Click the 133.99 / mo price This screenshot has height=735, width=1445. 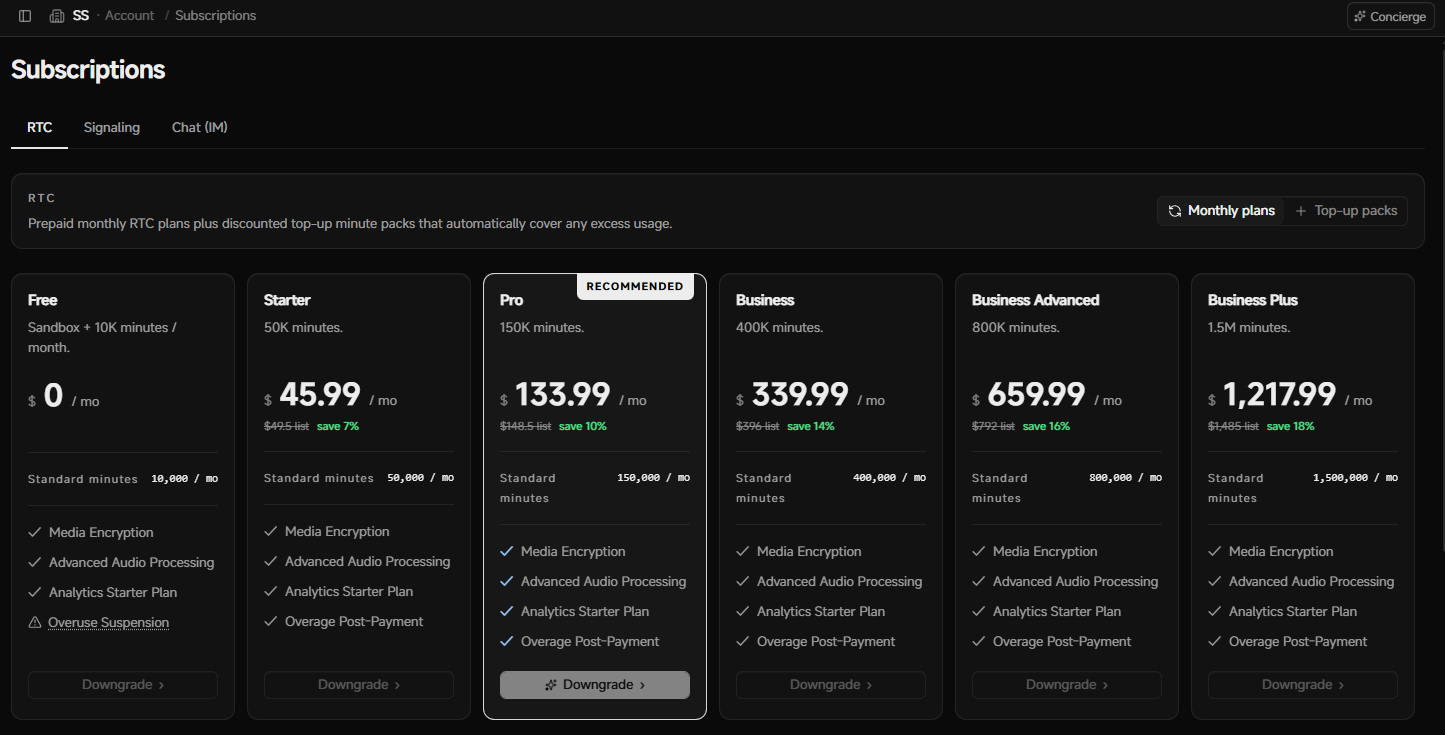(574, 396)
